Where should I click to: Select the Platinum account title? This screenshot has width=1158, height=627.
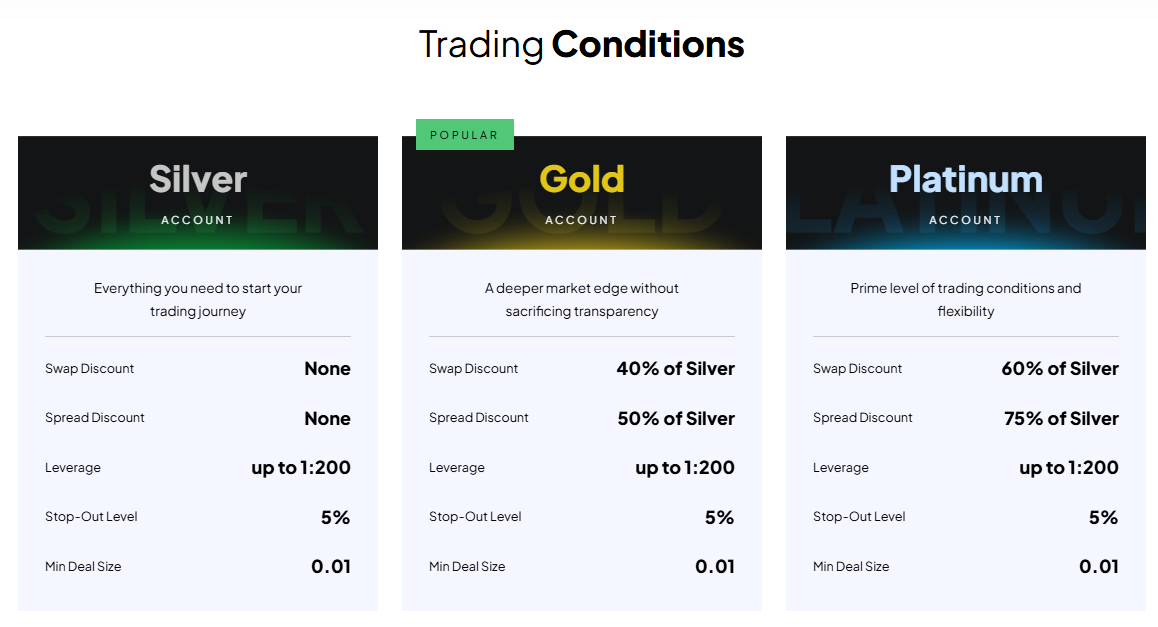pos(965,180)
